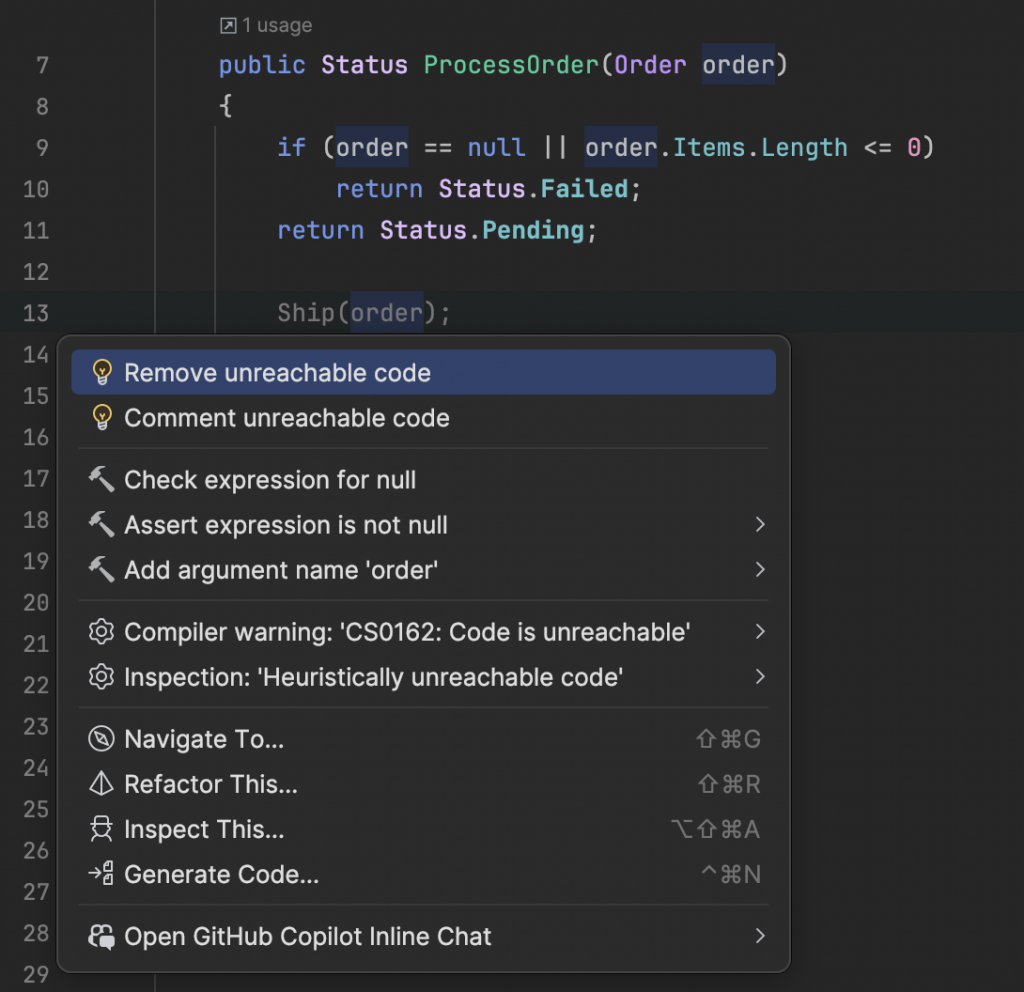Click line number 10 in the gutter
1024x992 pixels.
[35, 189]
